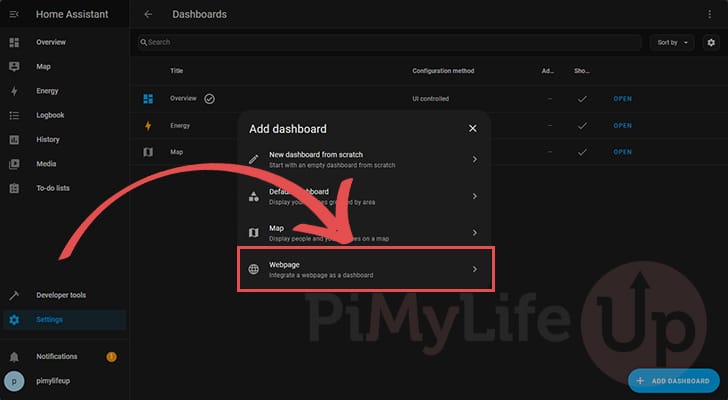
Task: Click the Media play icon
Action: point(14,164)
